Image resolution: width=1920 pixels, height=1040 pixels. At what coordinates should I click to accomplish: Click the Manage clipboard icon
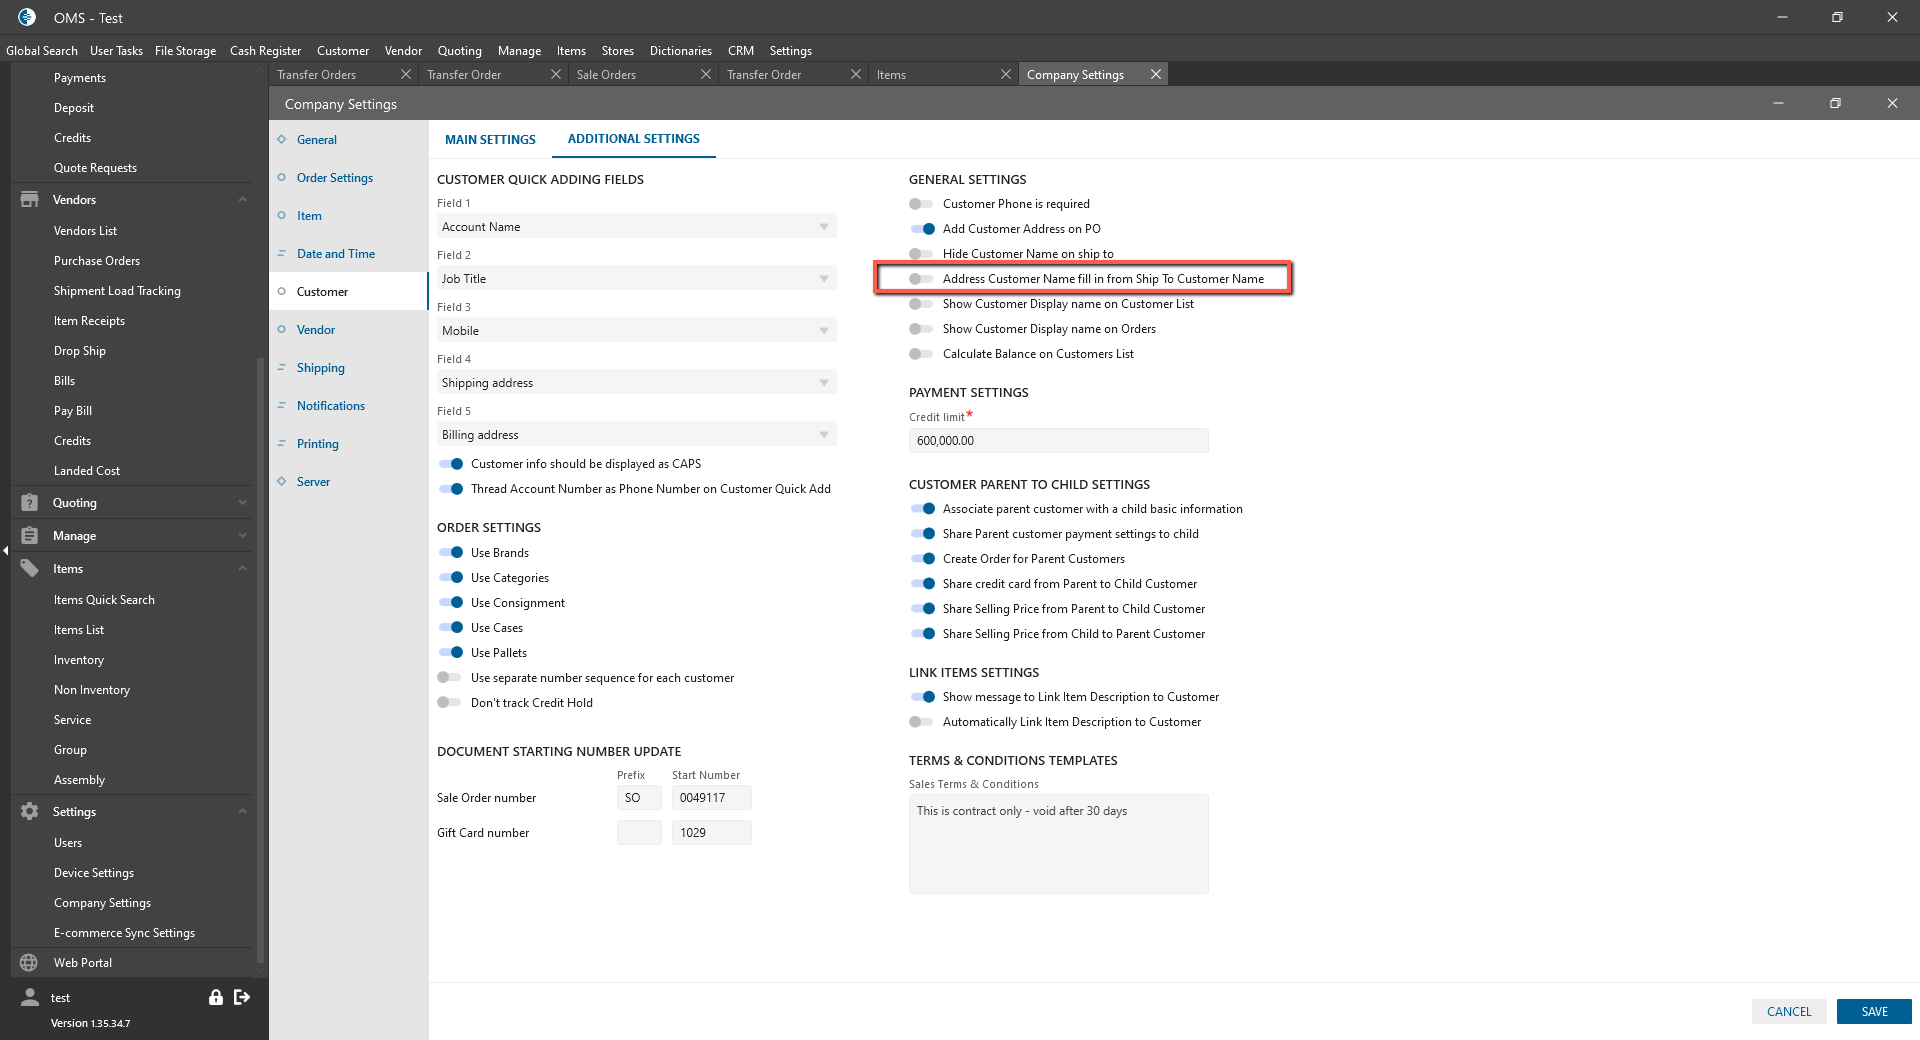point(29,536)
